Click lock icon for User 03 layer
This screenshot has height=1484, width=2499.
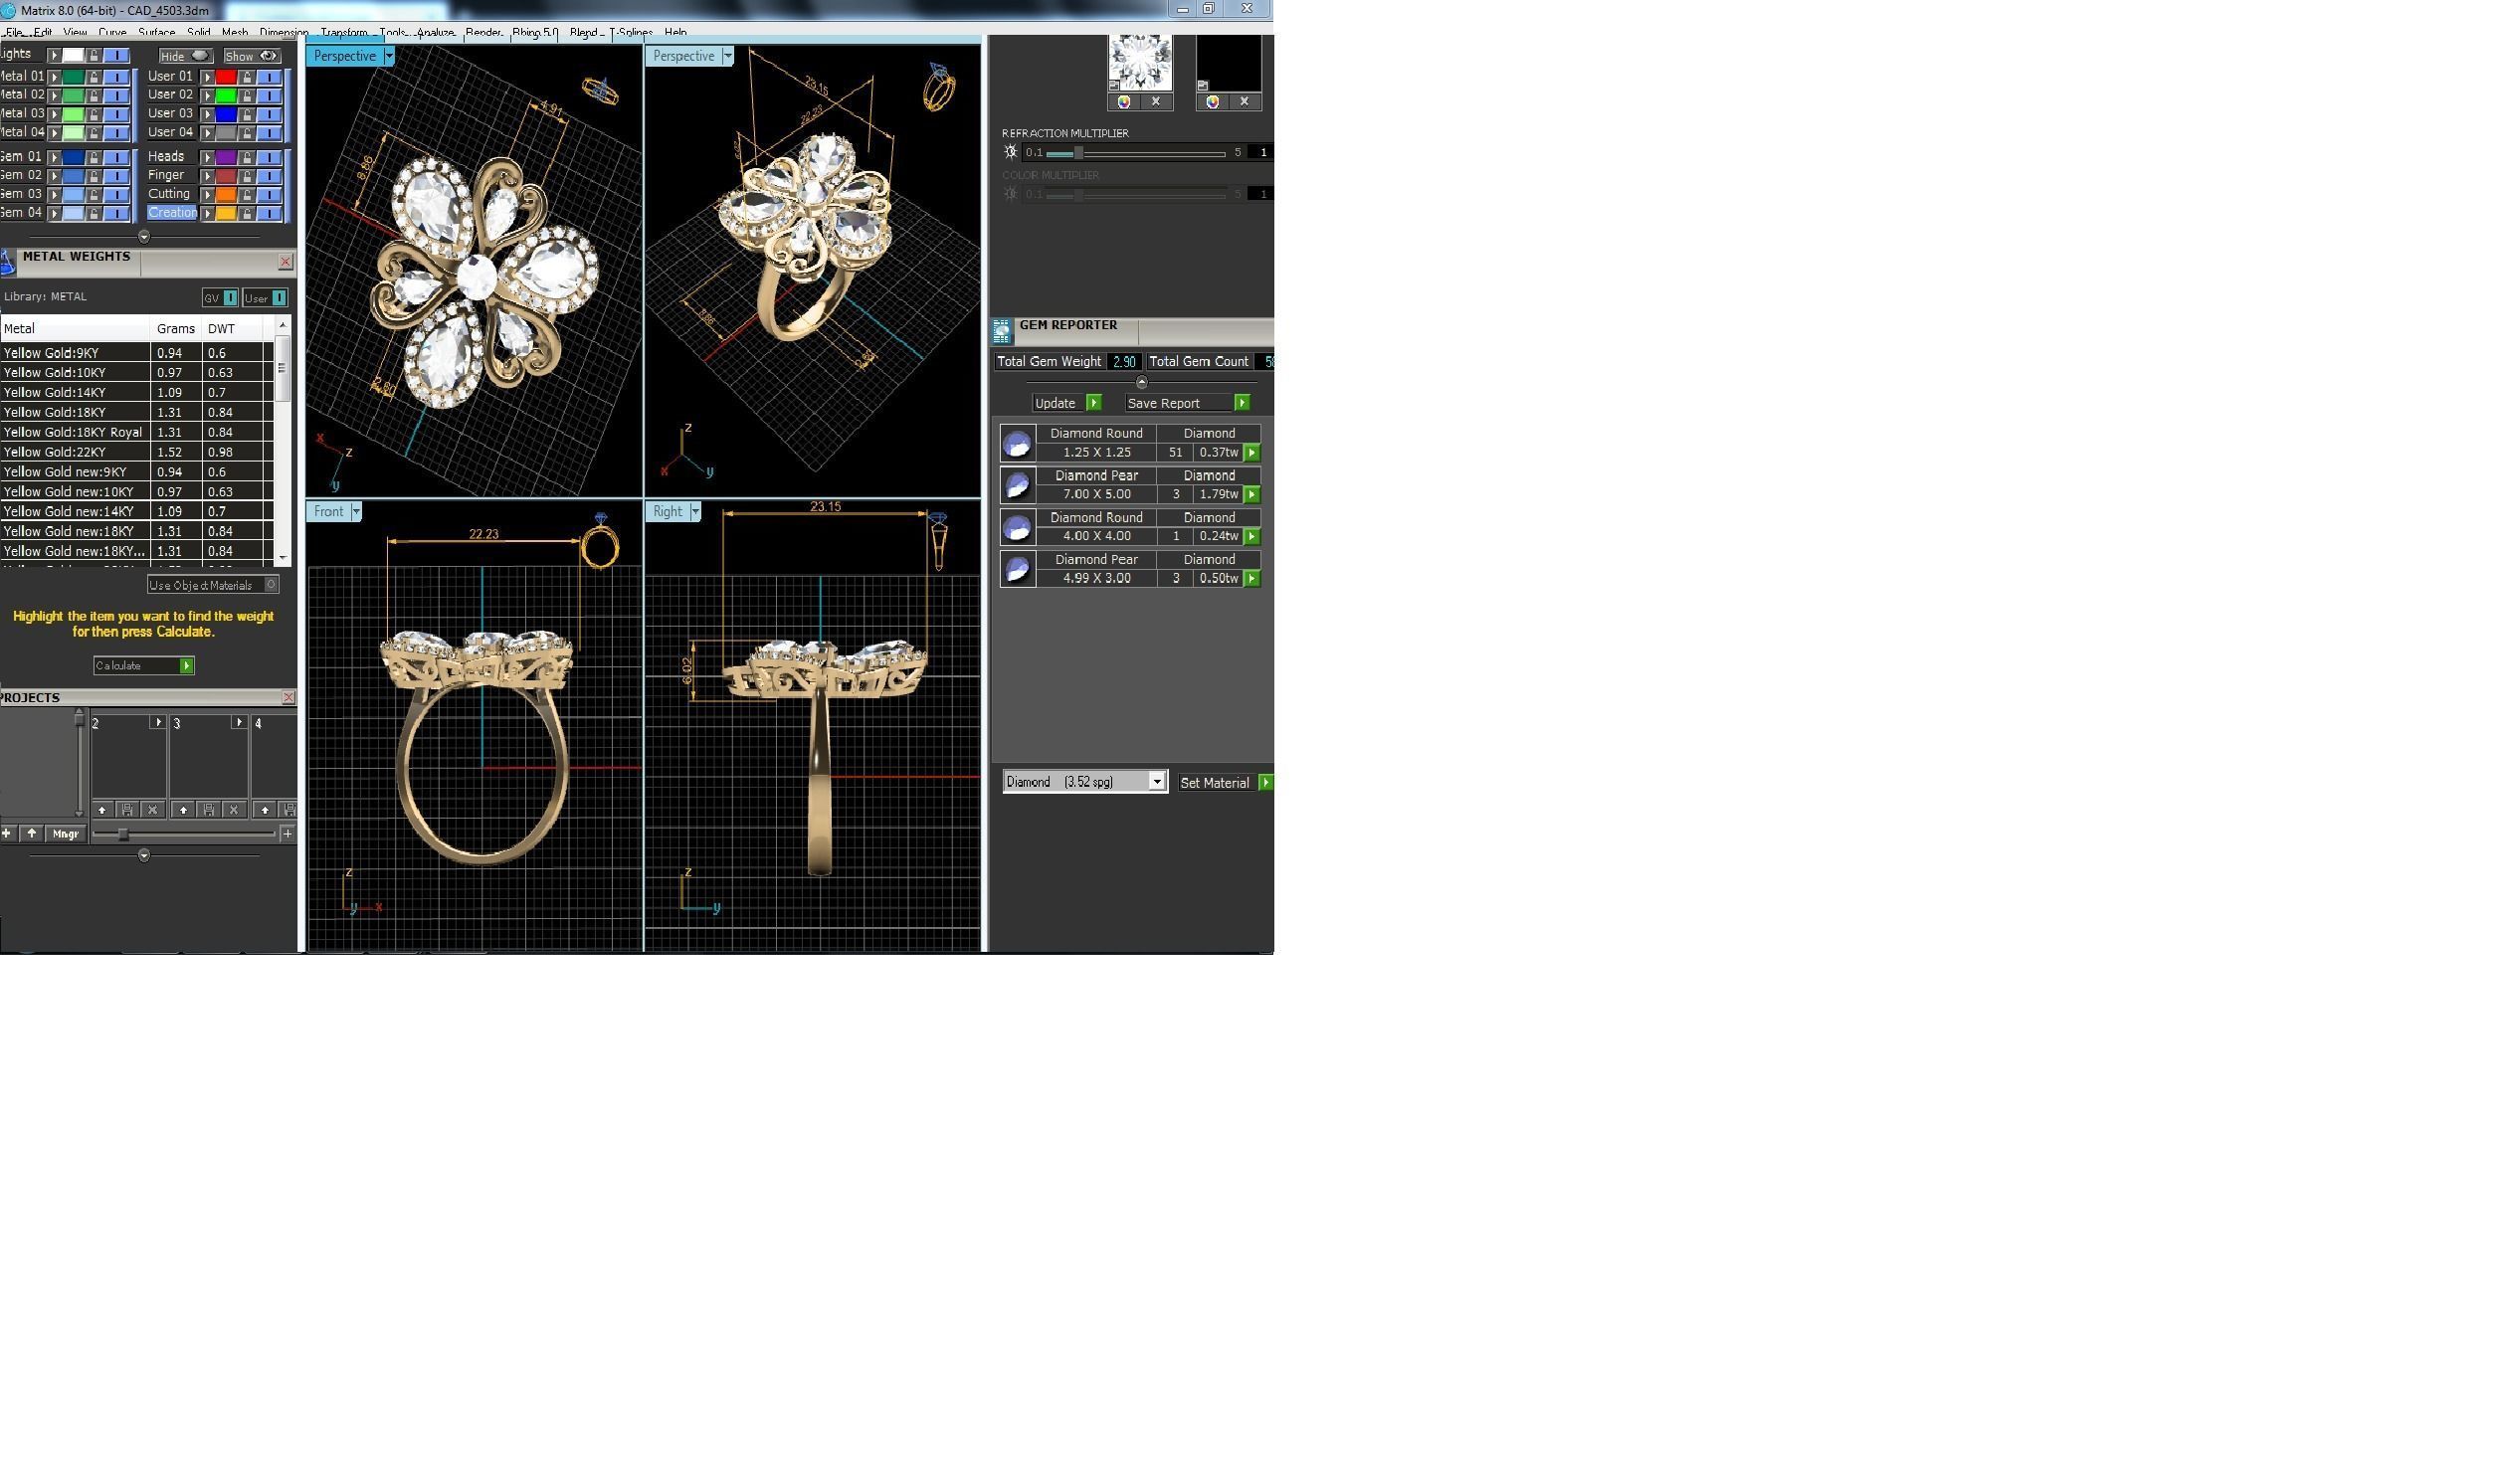246,114
